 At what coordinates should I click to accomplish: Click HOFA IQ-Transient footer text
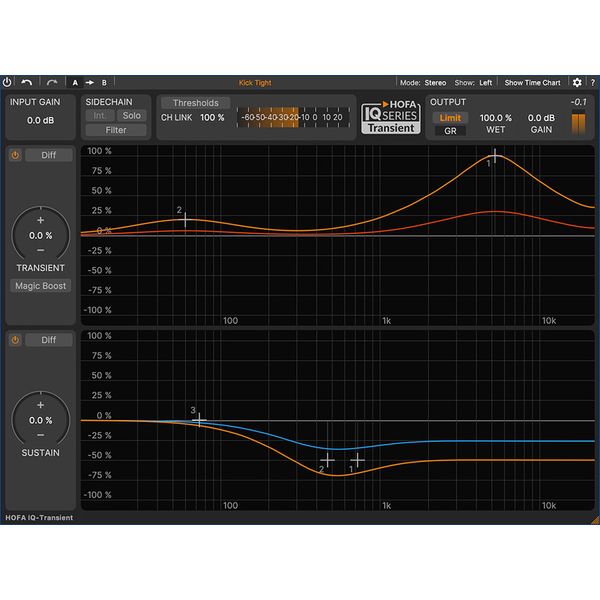click(39, 518)
